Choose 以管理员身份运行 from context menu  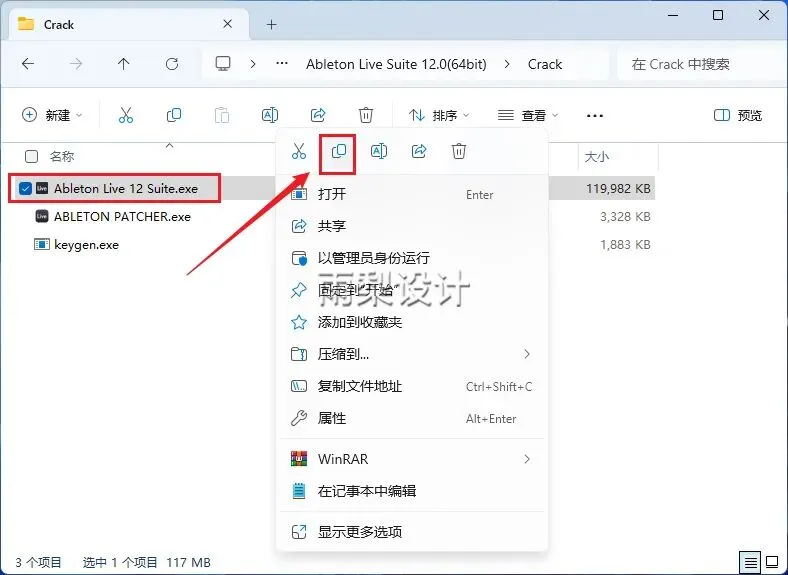tap(412, 258)
